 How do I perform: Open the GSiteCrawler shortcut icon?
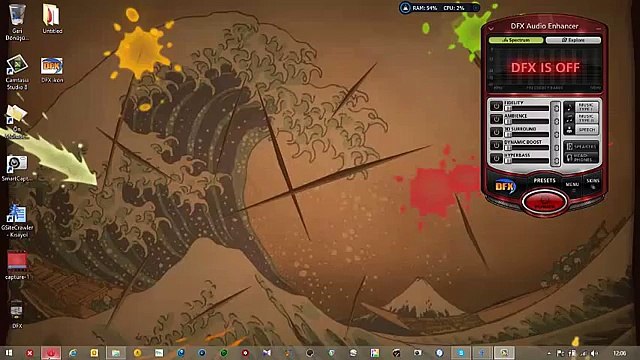pos(17,220)
